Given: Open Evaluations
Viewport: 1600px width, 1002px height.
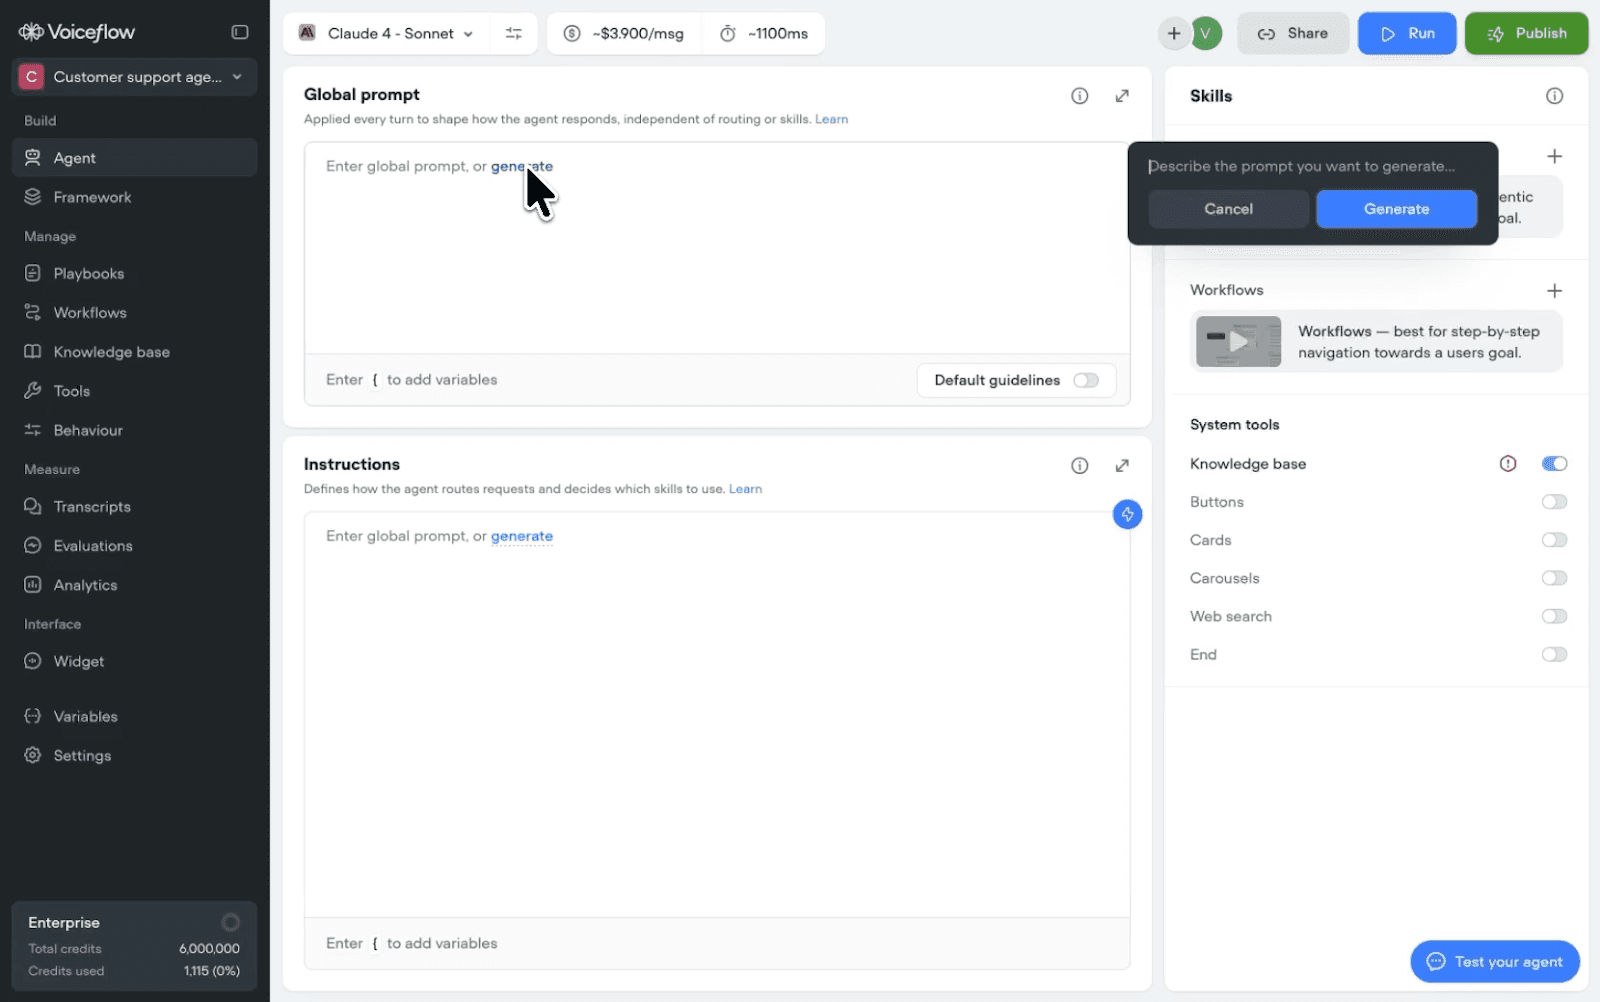Looking at the screenshot, I should pos(134,546).
